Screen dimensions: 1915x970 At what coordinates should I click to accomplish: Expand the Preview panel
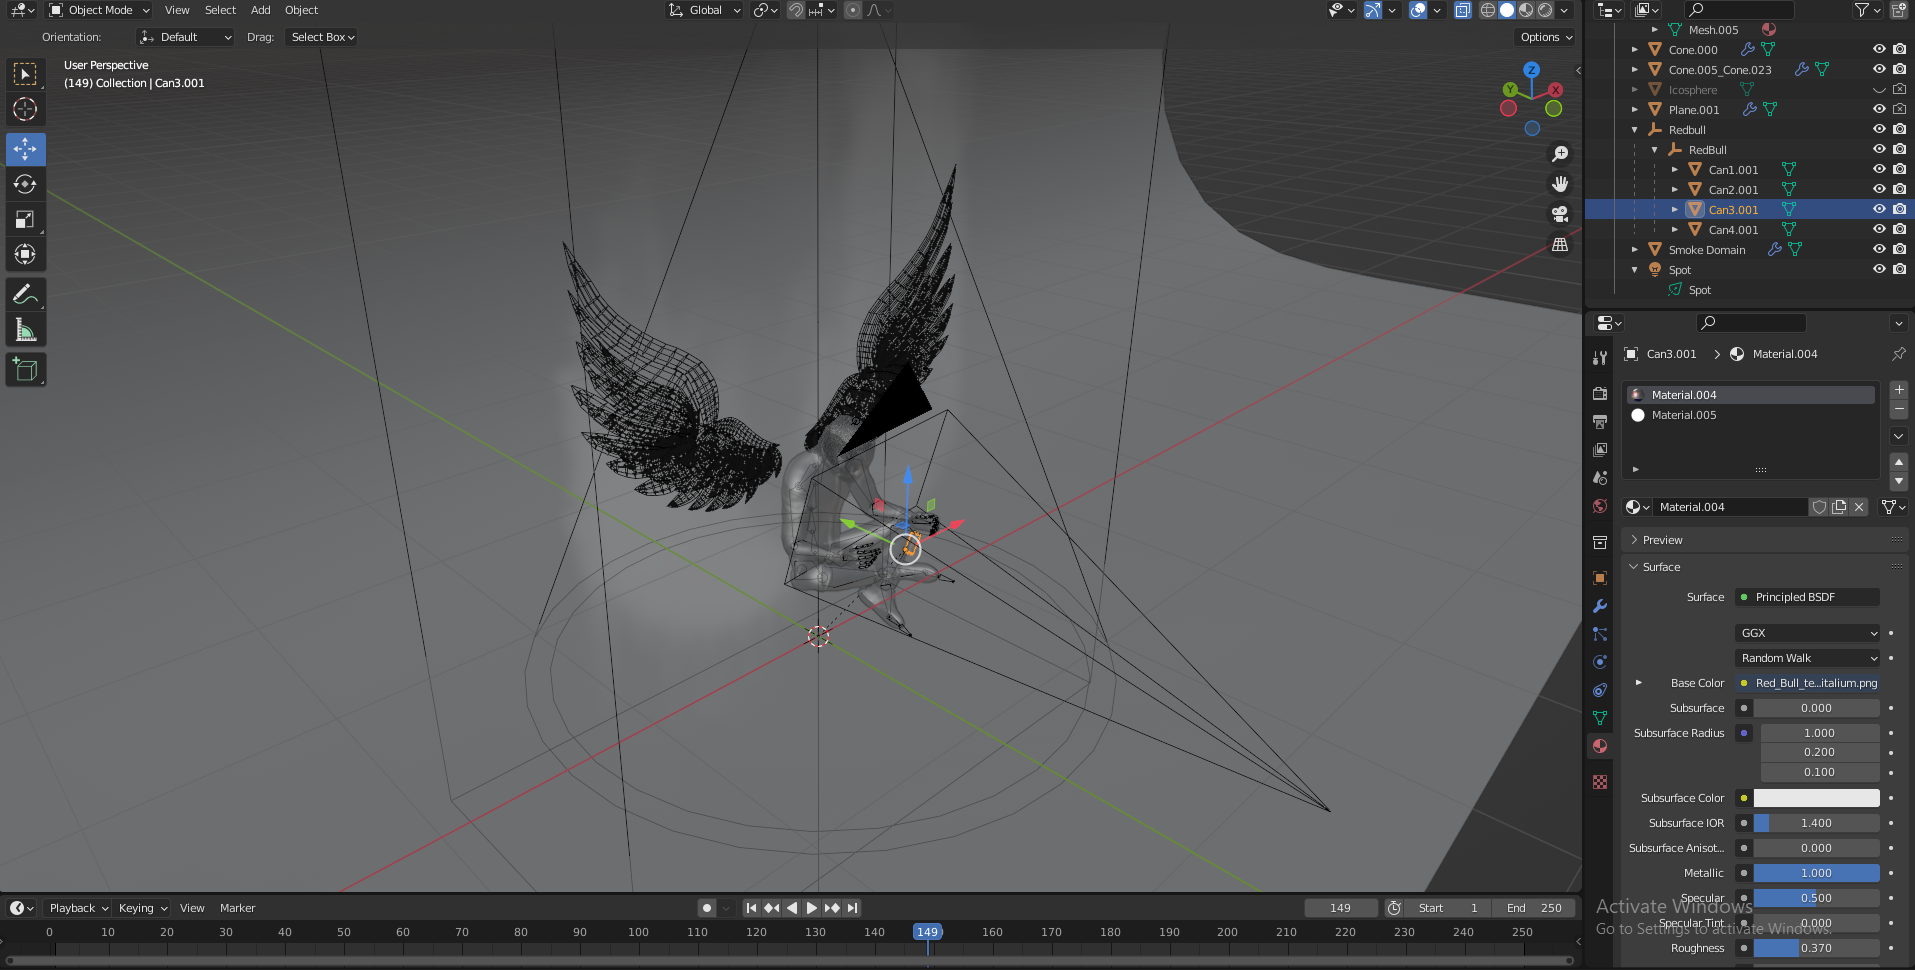[x=1661, y=540]
